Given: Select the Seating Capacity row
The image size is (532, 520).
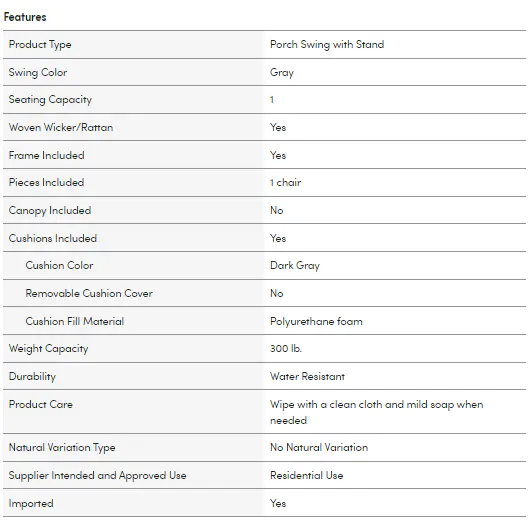Looking at the screenshot, I should (x=265, y=100).
